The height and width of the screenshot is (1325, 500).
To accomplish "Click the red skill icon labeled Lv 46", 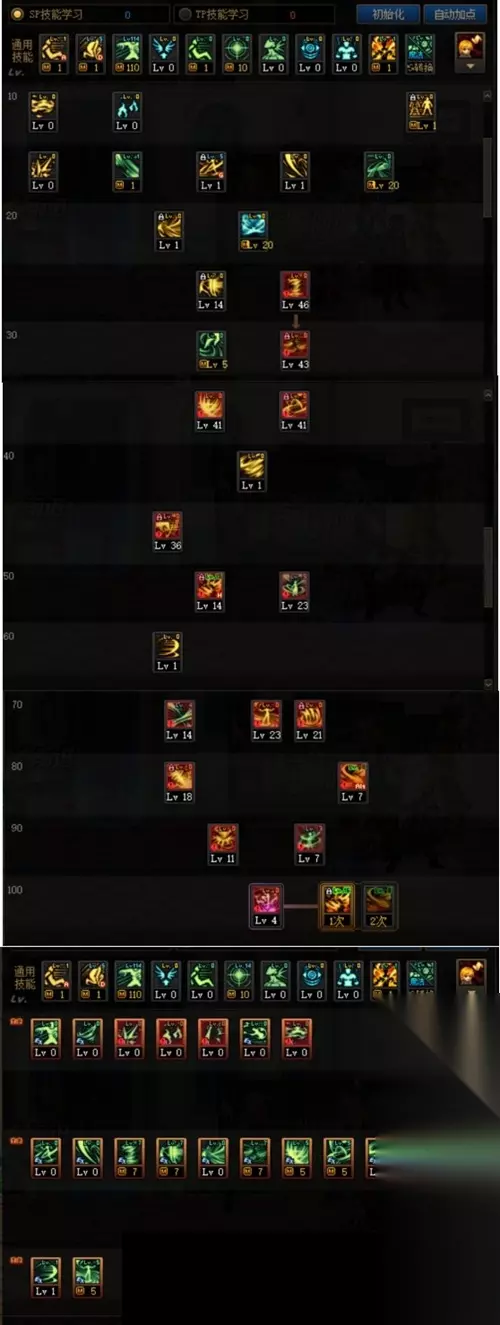I will [x=294, y=291].
